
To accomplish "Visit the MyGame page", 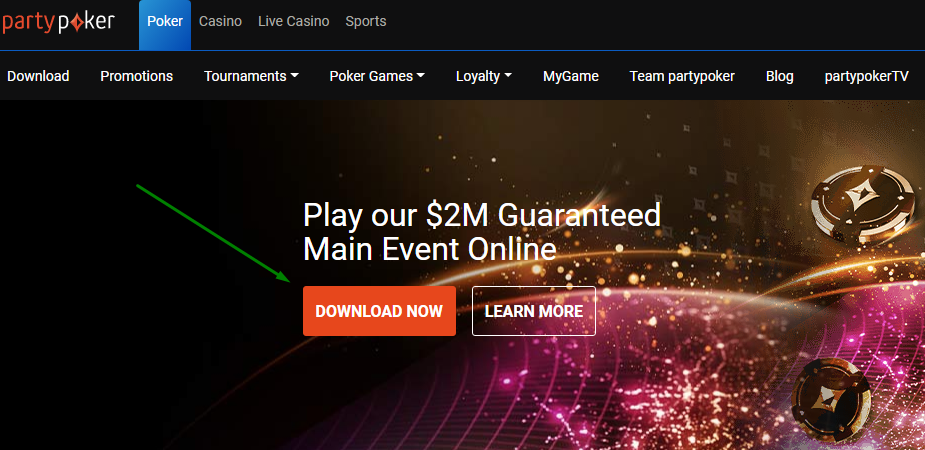I will tap(571, 76).
